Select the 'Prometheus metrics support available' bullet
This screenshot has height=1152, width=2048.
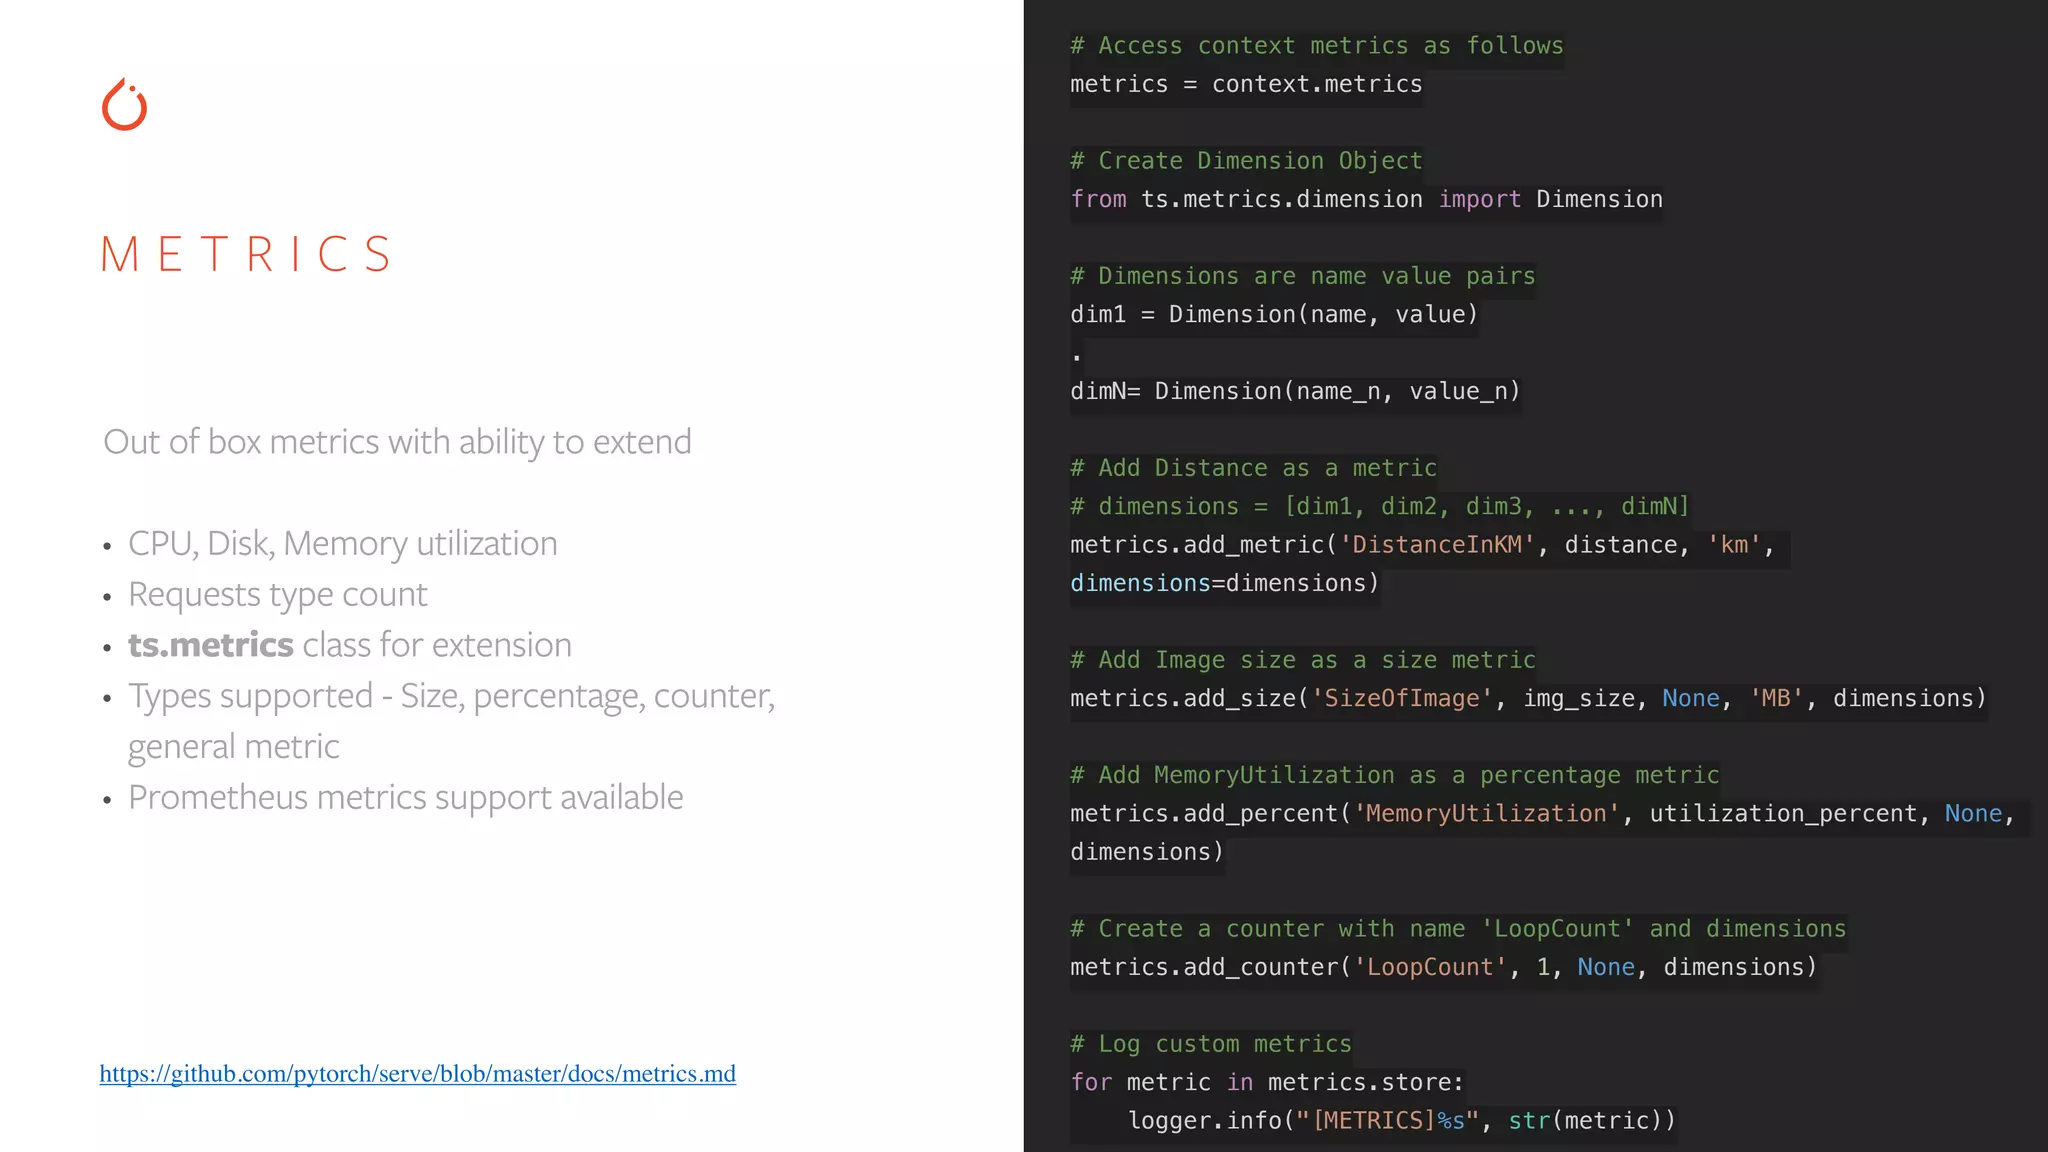point(405,797)
